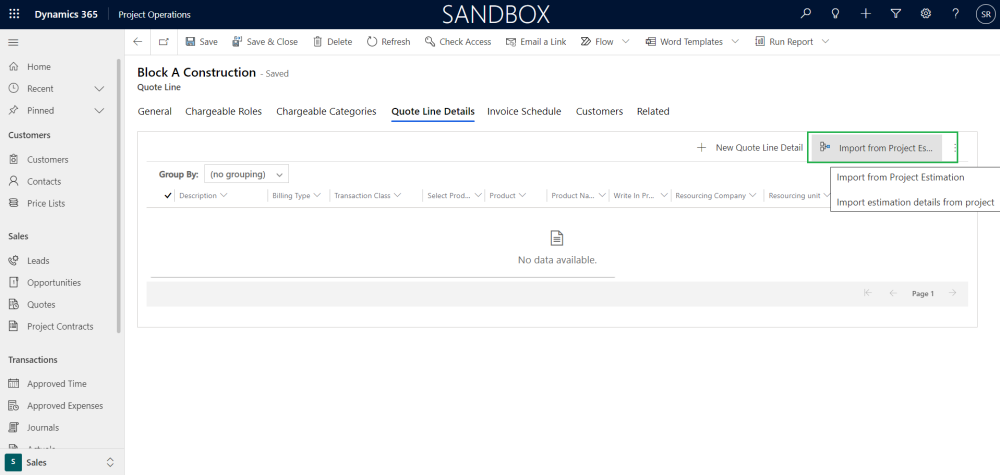Open Approved Time in sidebar
1000x475 pixels.
(x=59, y=384)
